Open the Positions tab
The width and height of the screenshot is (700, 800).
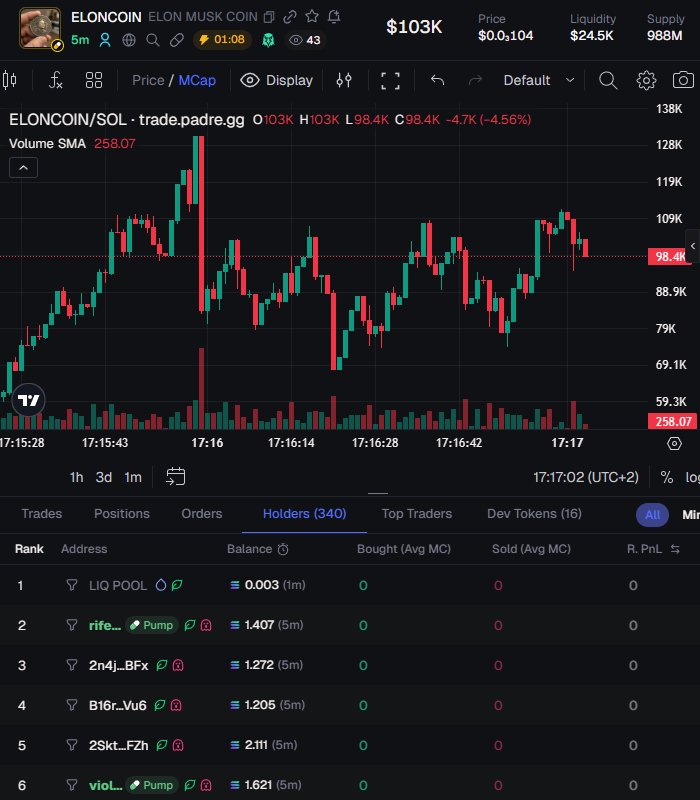[122, 513]
